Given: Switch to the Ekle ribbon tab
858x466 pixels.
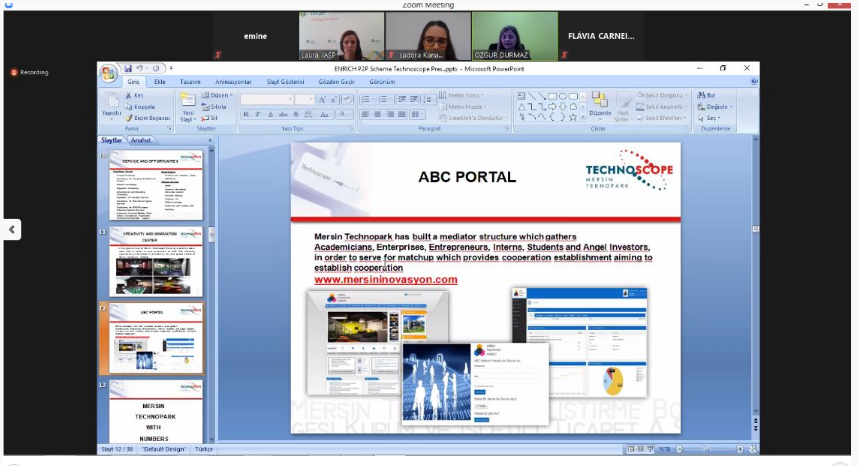Looking at the screenshot, I should point(160,81).
